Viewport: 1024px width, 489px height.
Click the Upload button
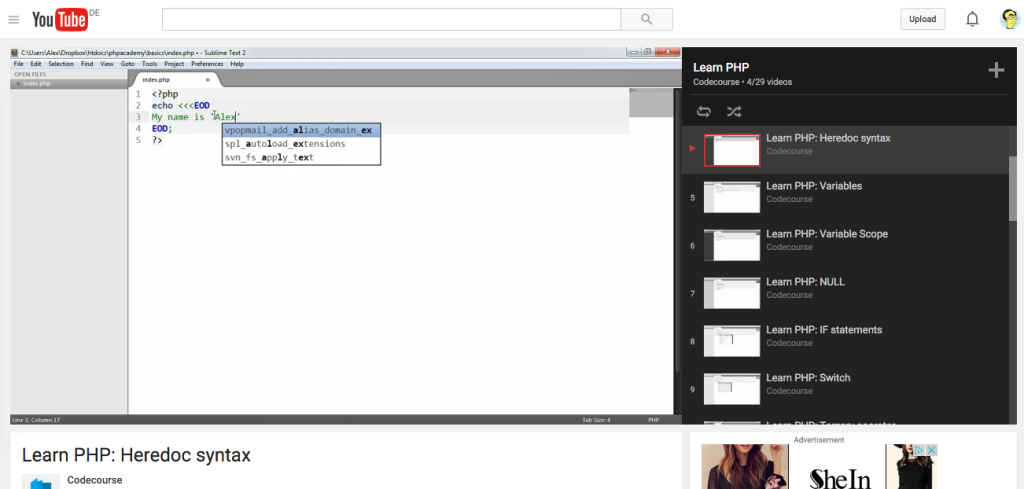click(922, 19)
